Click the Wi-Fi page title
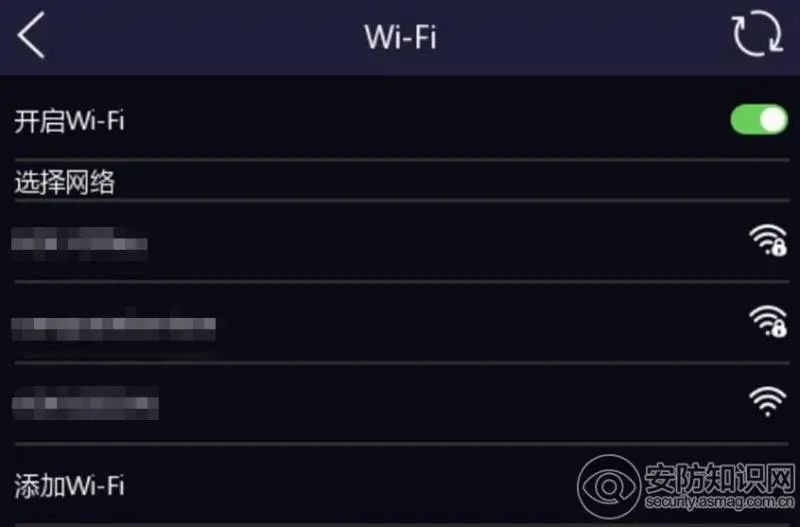This screenshot has width=800, height=527. coord(400,37)
